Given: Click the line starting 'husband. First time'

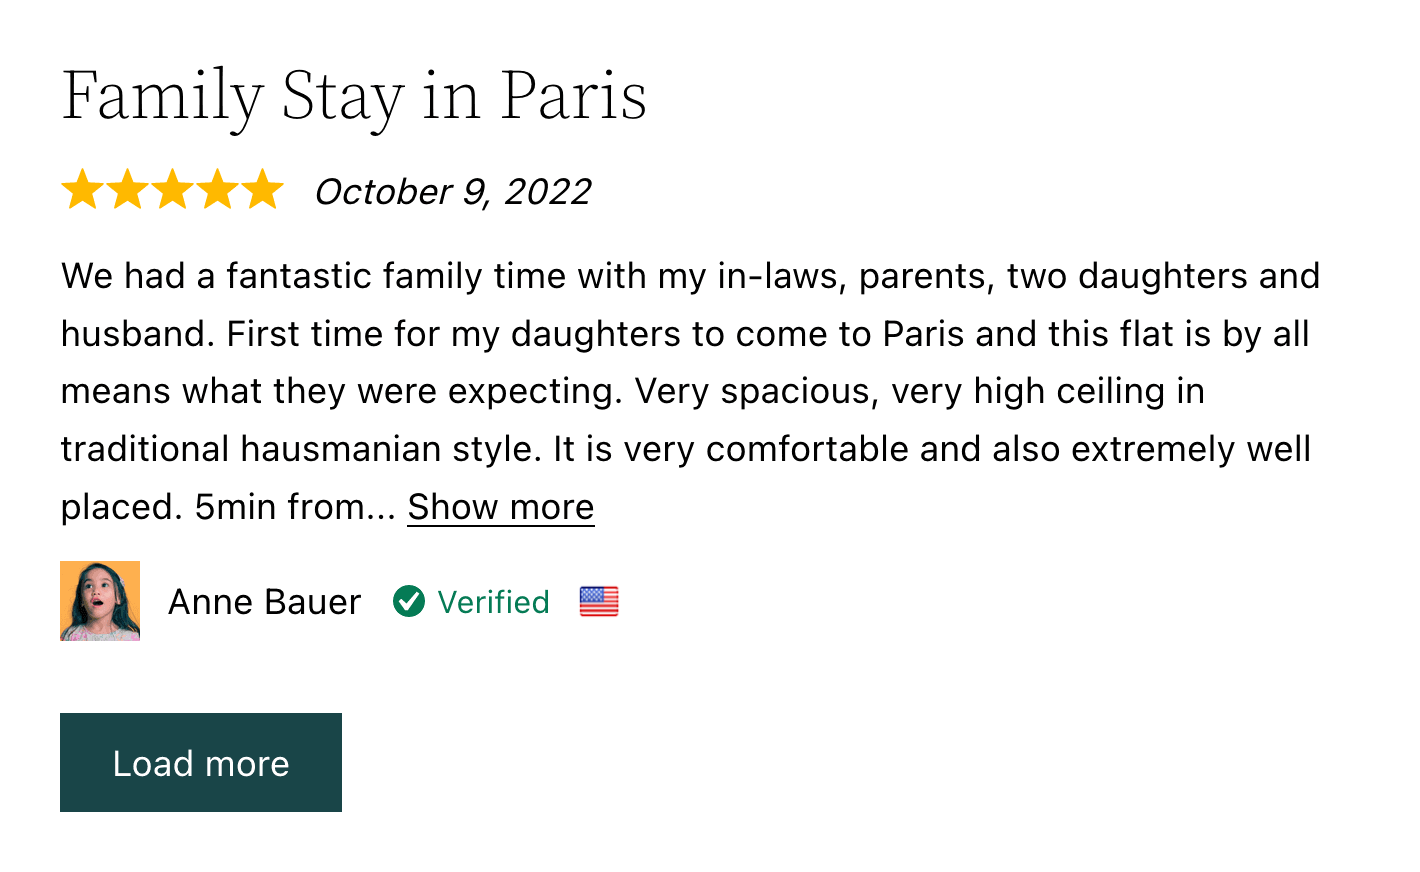Looking at the screenshot, I should coord(685,334).
